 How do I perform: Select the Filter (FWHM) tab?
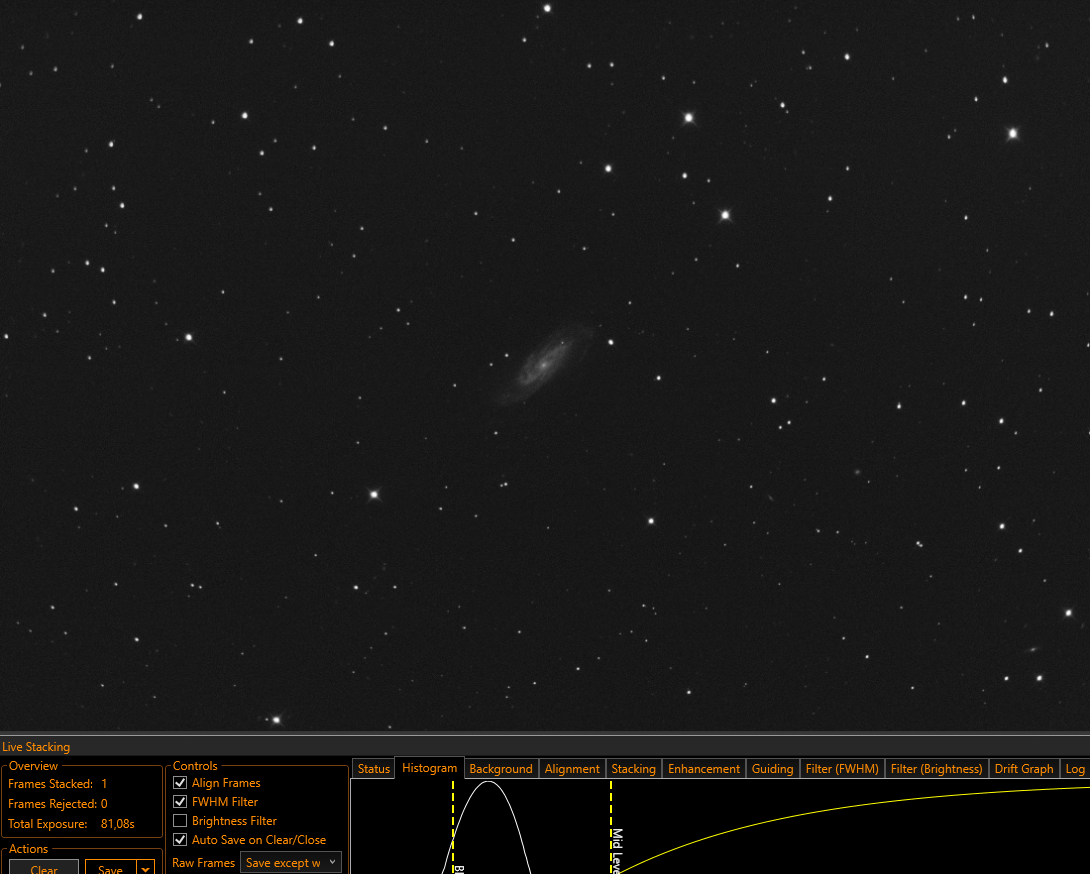(842, 769)
